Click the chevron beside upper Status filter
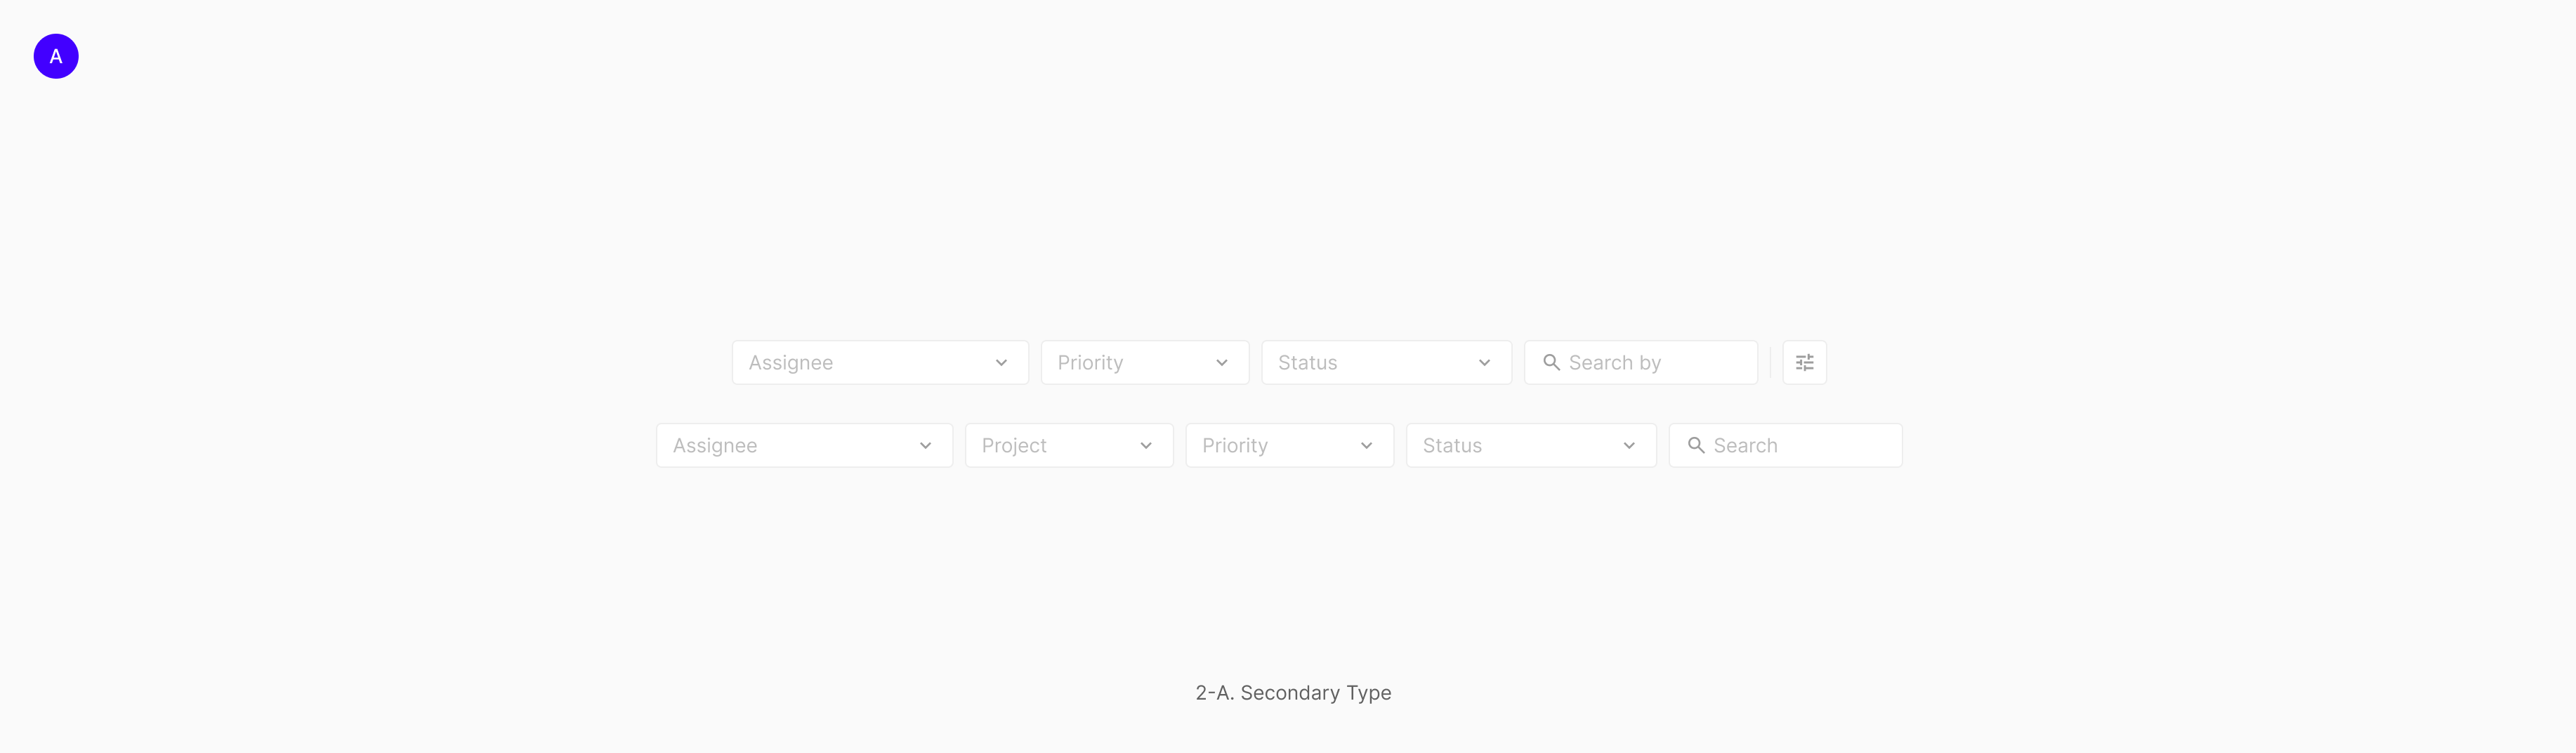Viewport: 2576px width, 753px height. [1486, 362]
